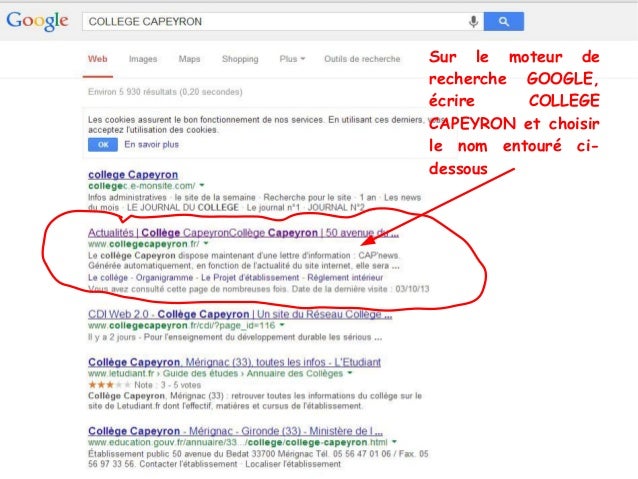
Task: Open the L'Etudiant Collège Capeyron Mérignac result
Action: pyautogui.click(x=234, y=362)
